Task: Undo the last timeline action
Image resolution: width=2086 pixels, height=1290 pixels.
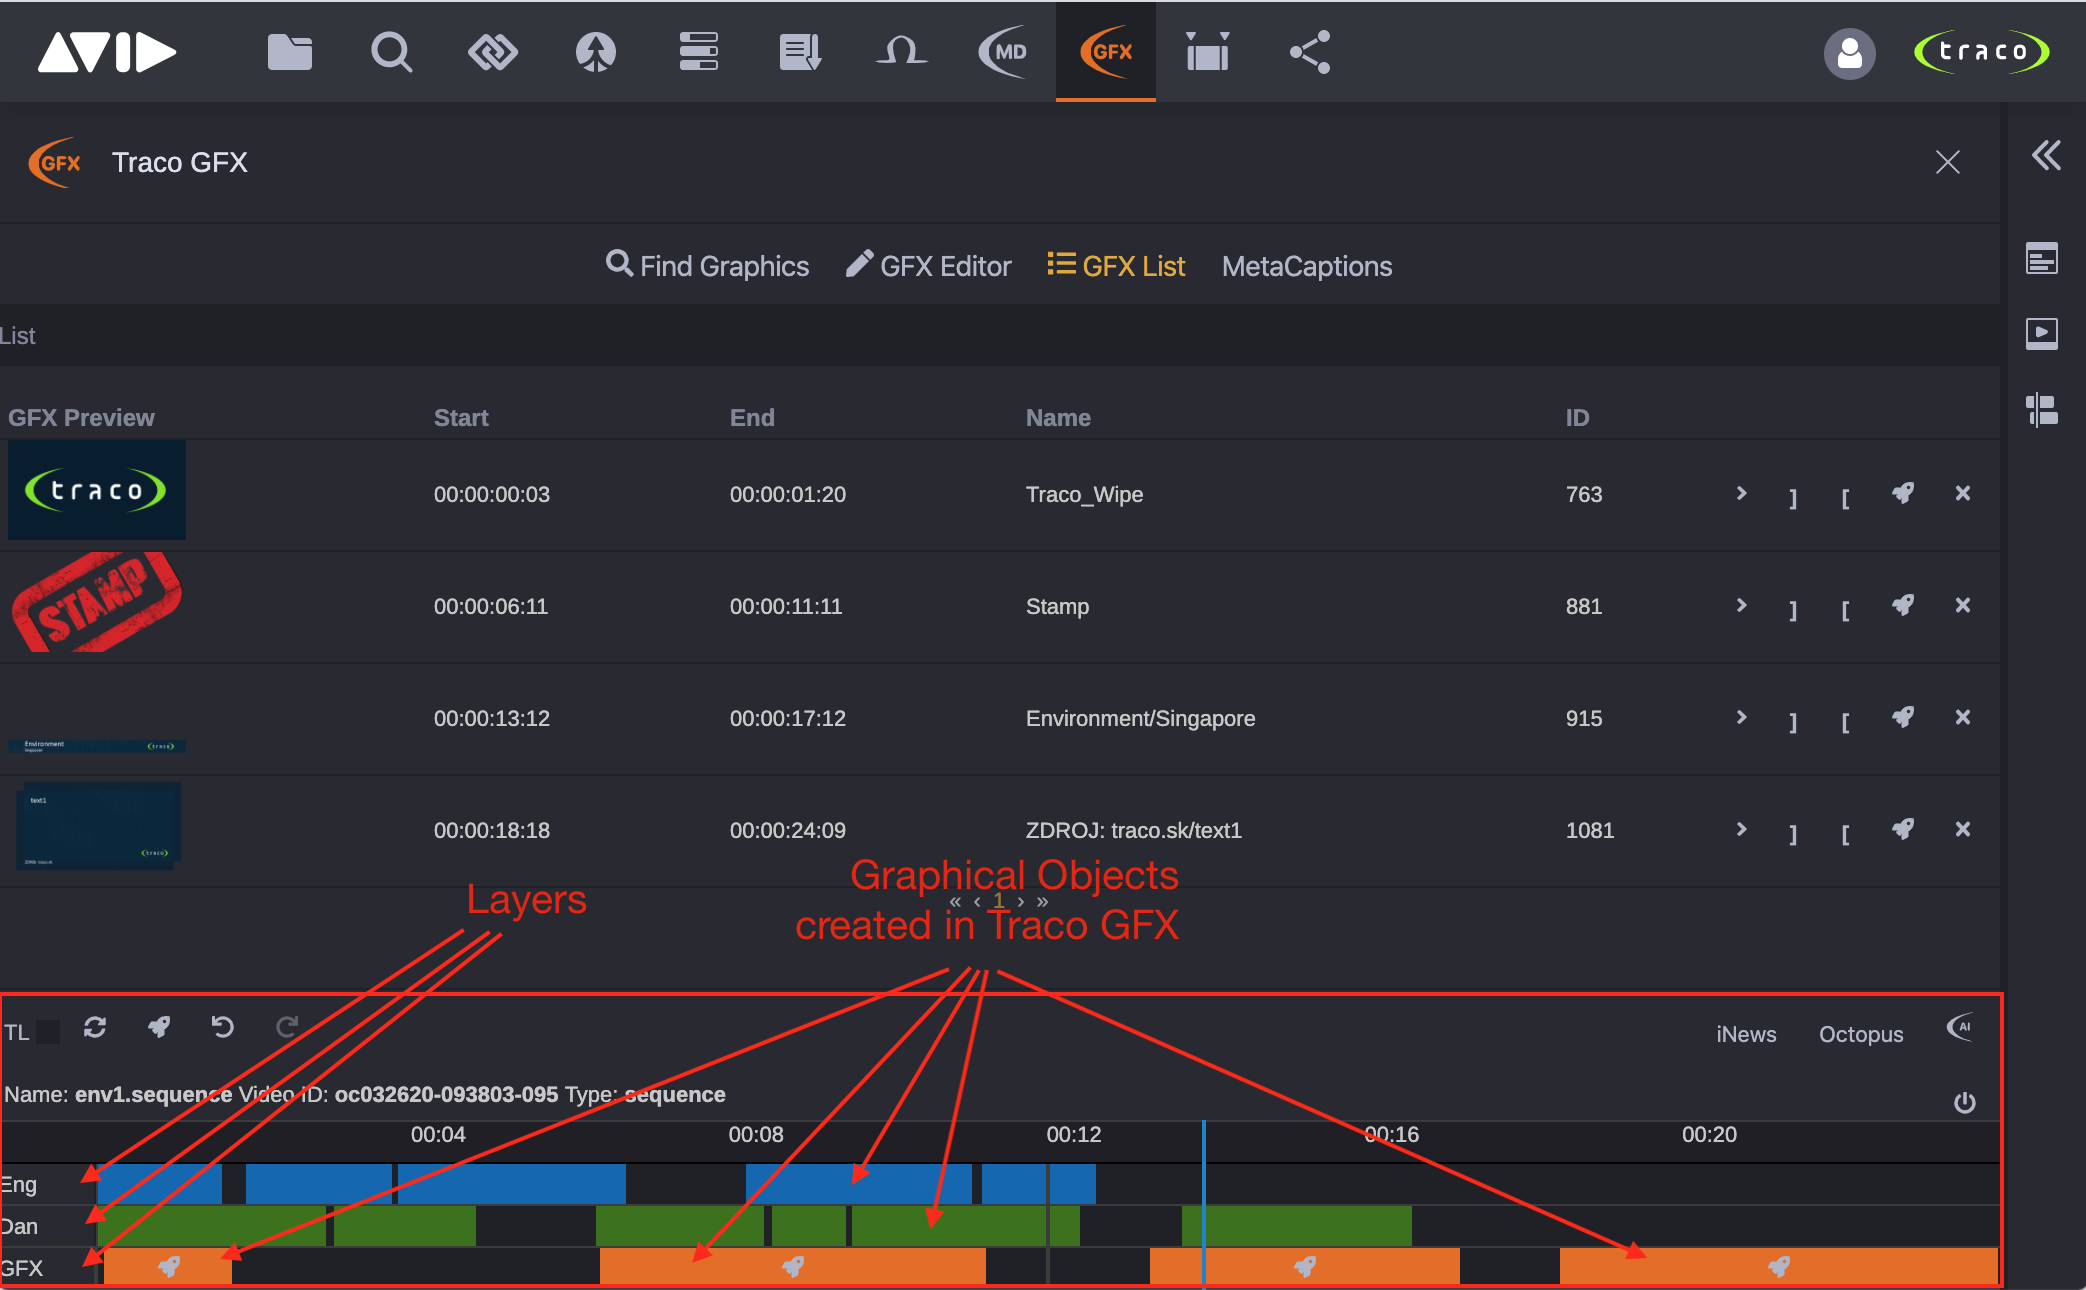Action: tap(223, 1027)
